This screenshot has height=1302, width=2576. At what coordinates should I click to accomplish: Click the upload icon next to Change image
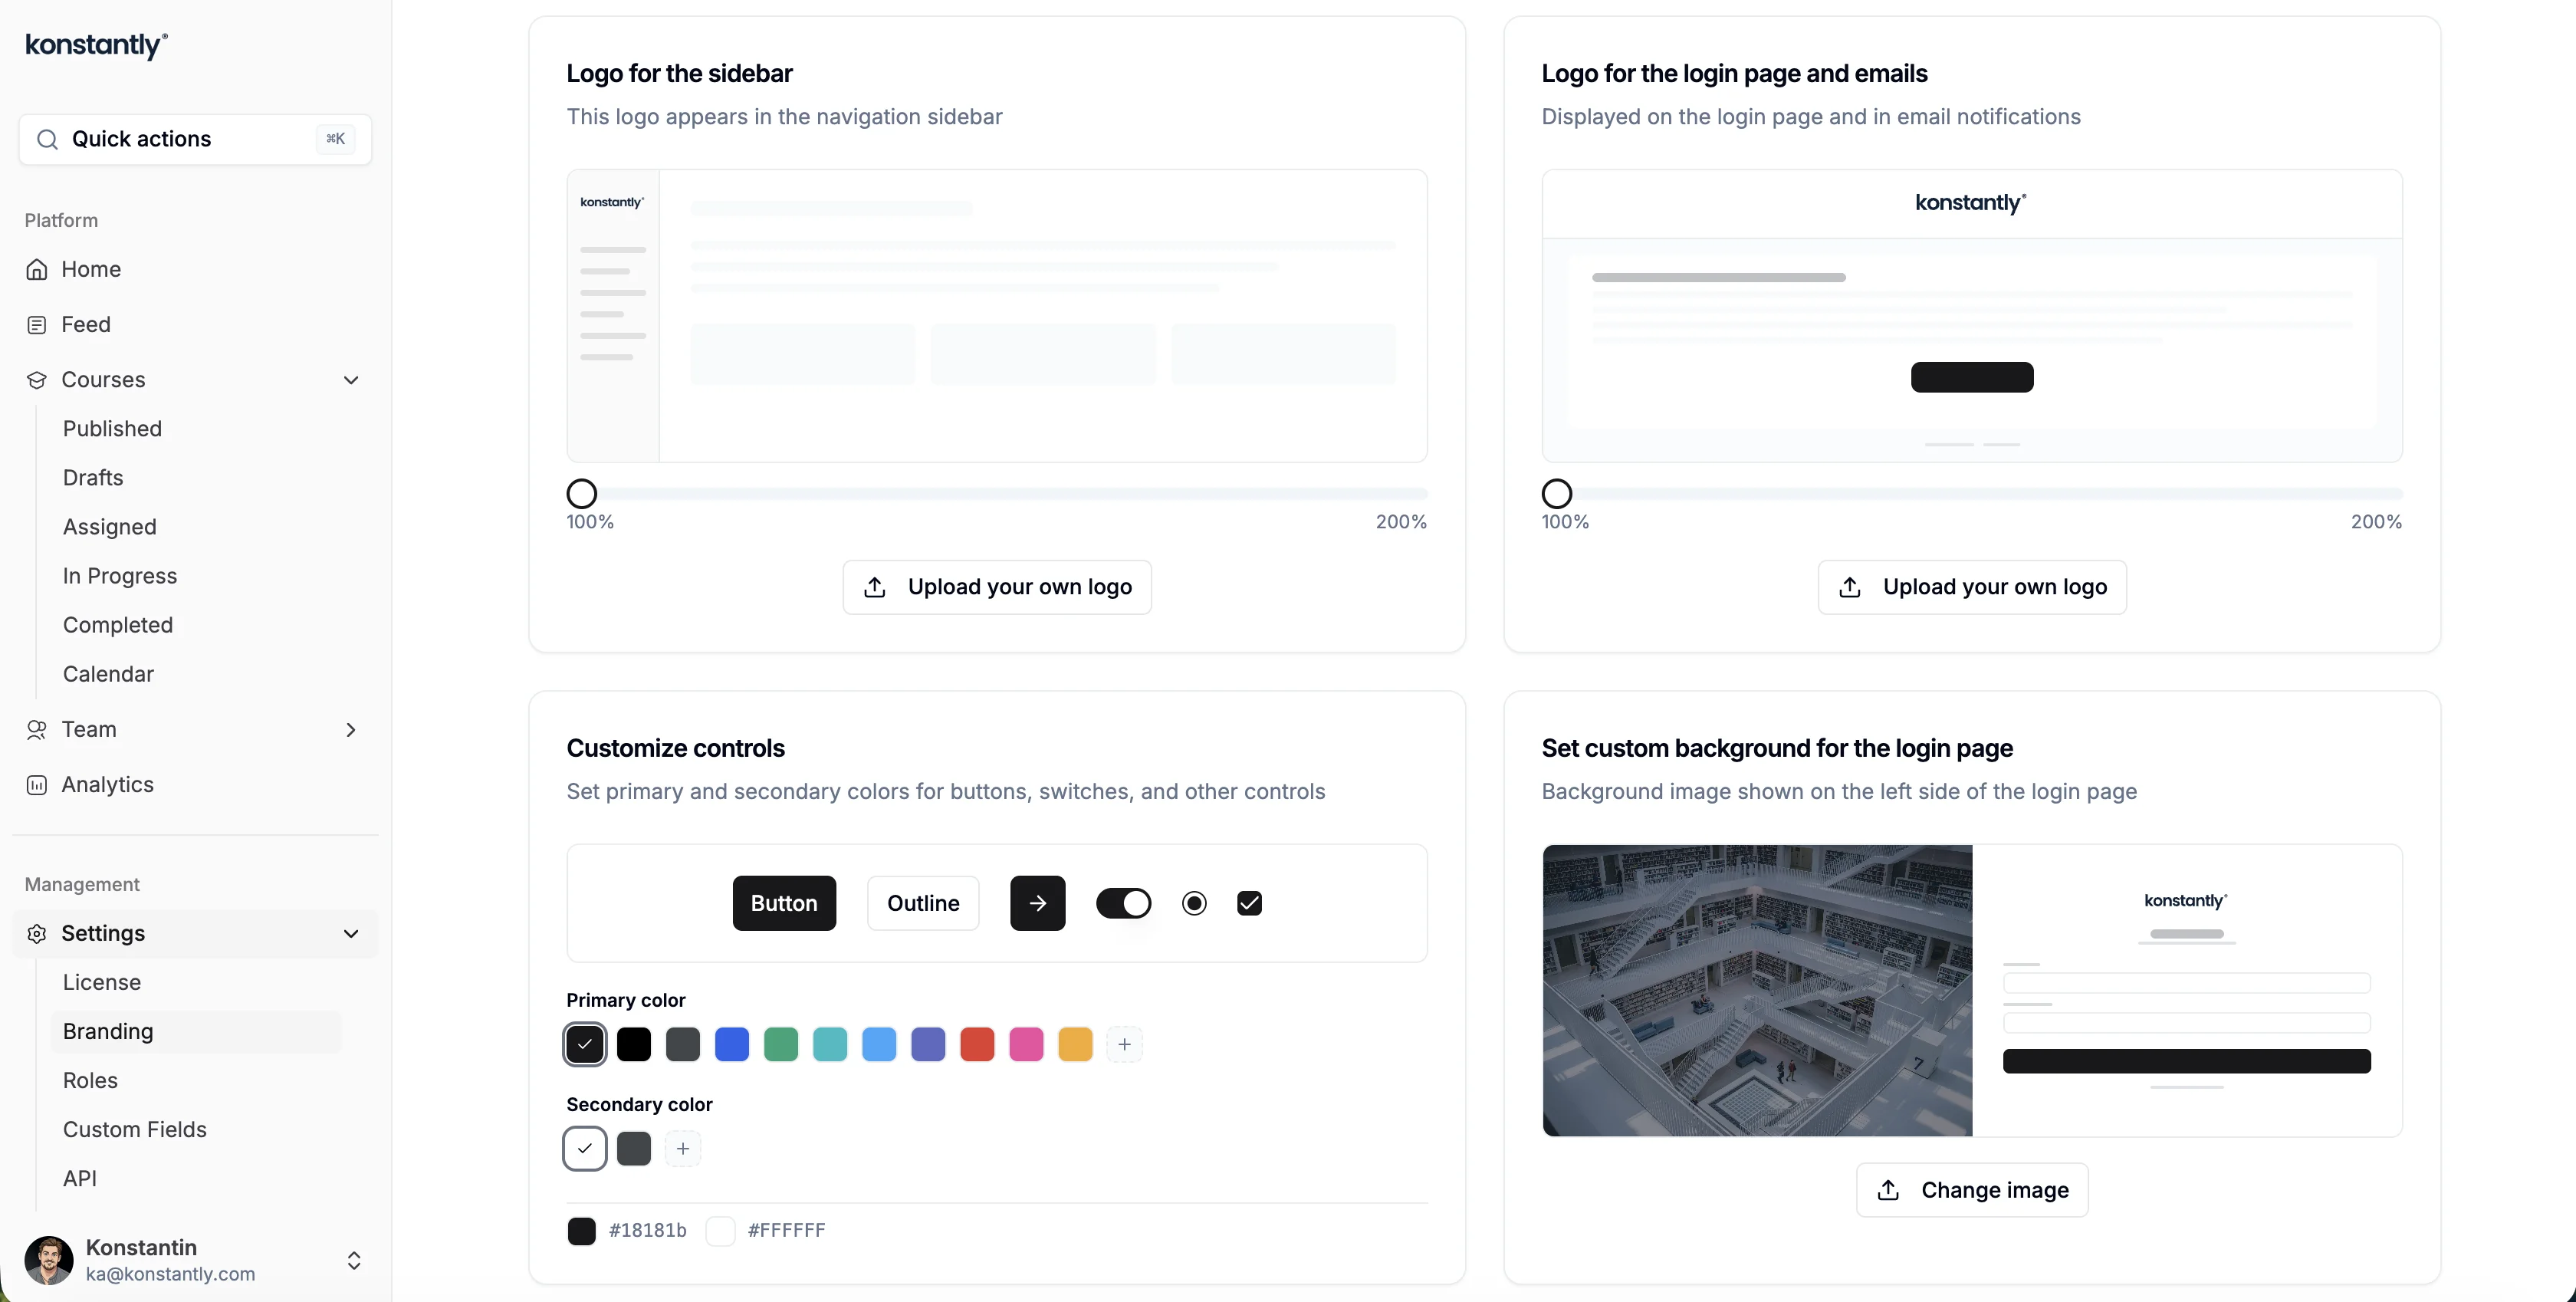[x=1888, y=1190]
